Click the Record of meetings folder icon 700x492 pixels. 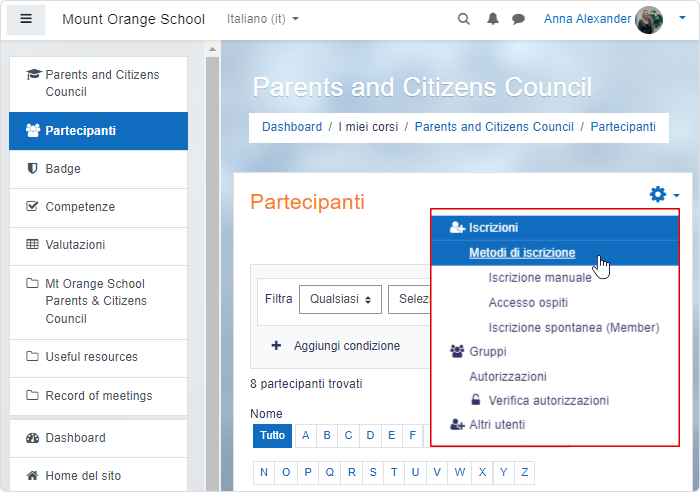tap(32, 395)
